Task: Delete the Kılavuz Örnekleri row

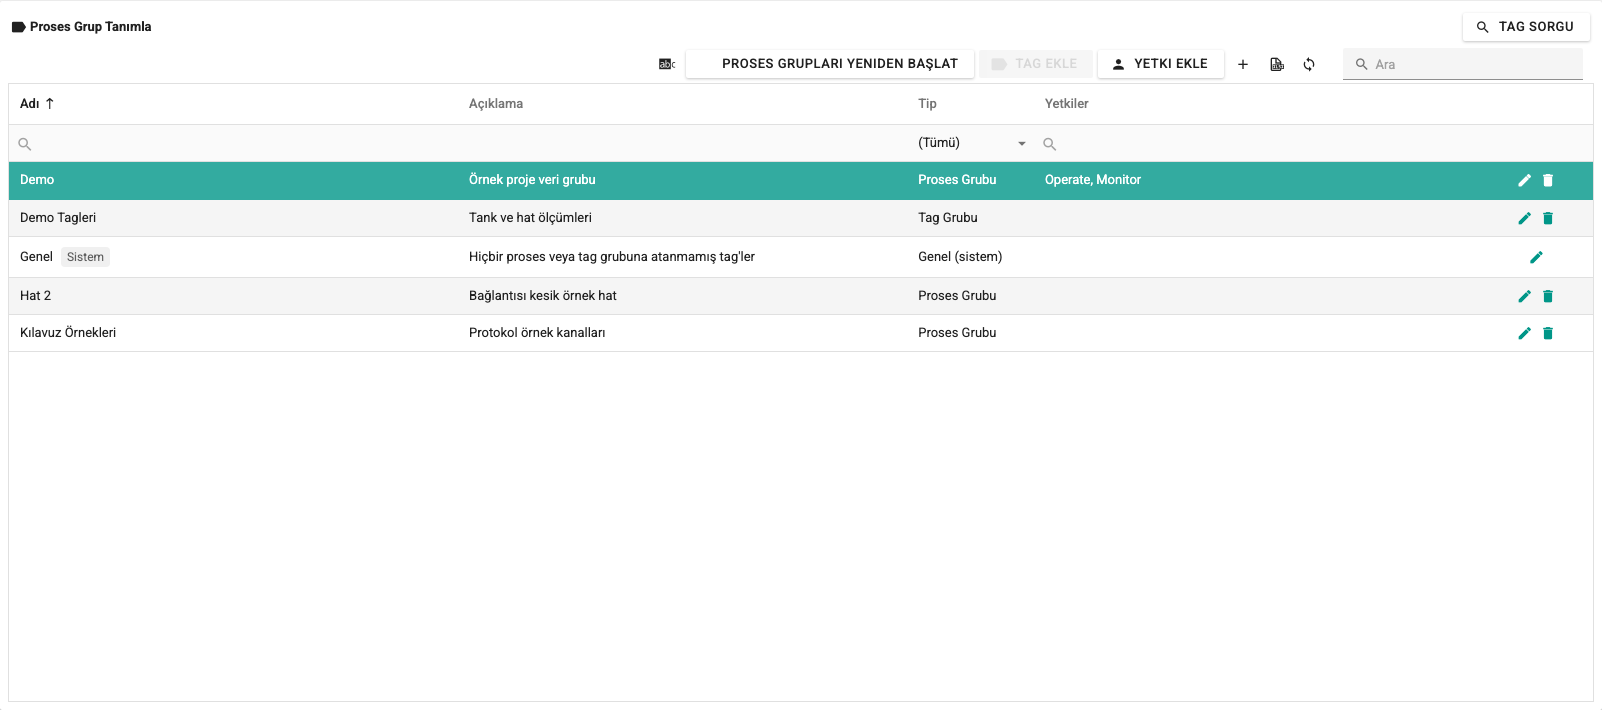Action: click(x=1548, y=333)
